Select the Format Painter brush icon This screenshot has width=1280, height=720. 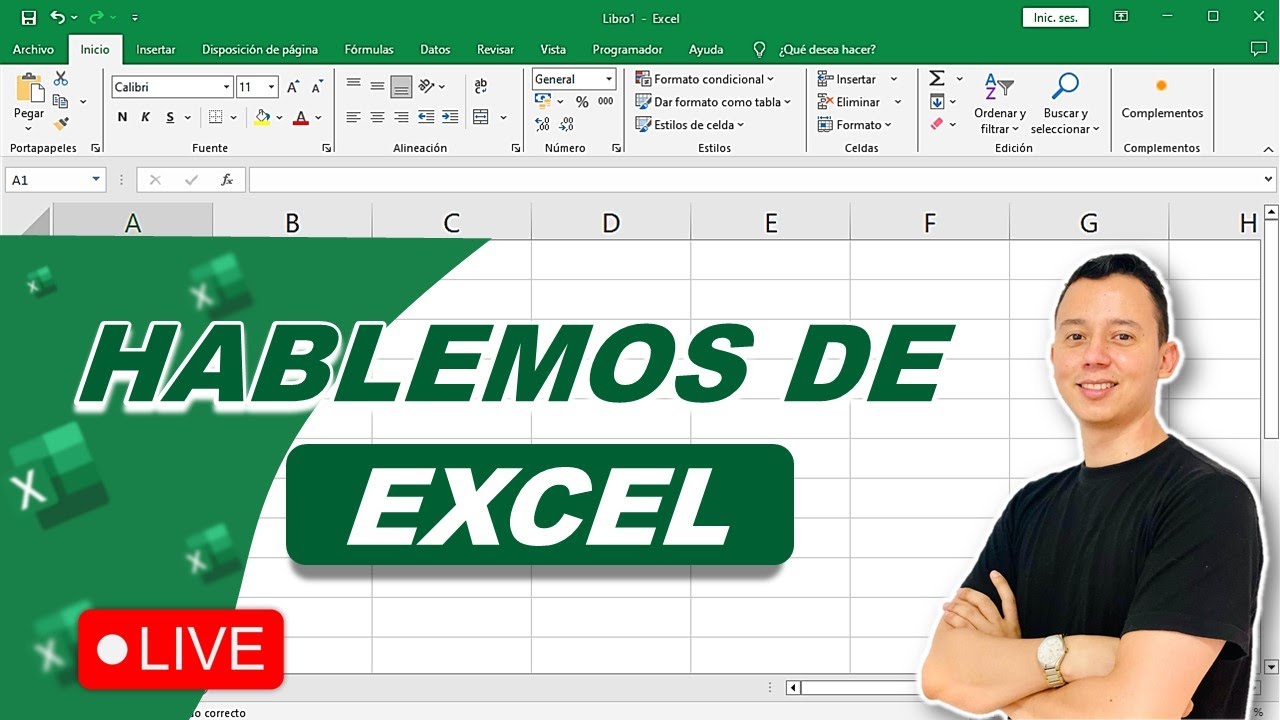pos(61,124)
